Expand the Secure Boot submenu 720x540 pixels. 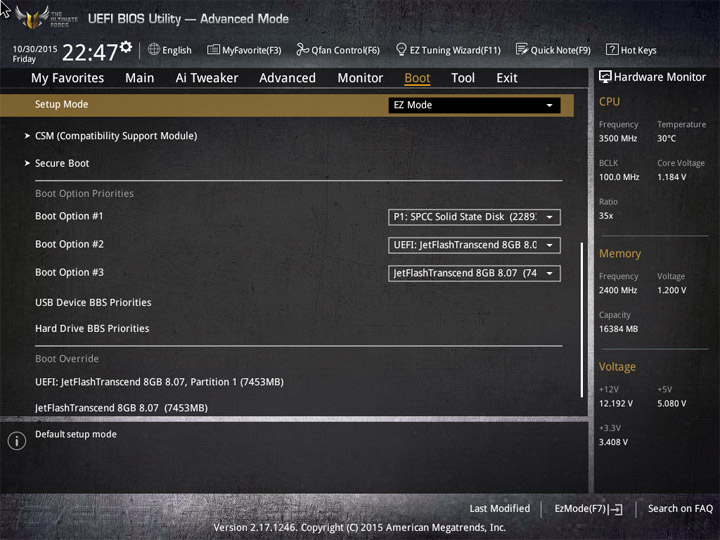click(62, 163)
